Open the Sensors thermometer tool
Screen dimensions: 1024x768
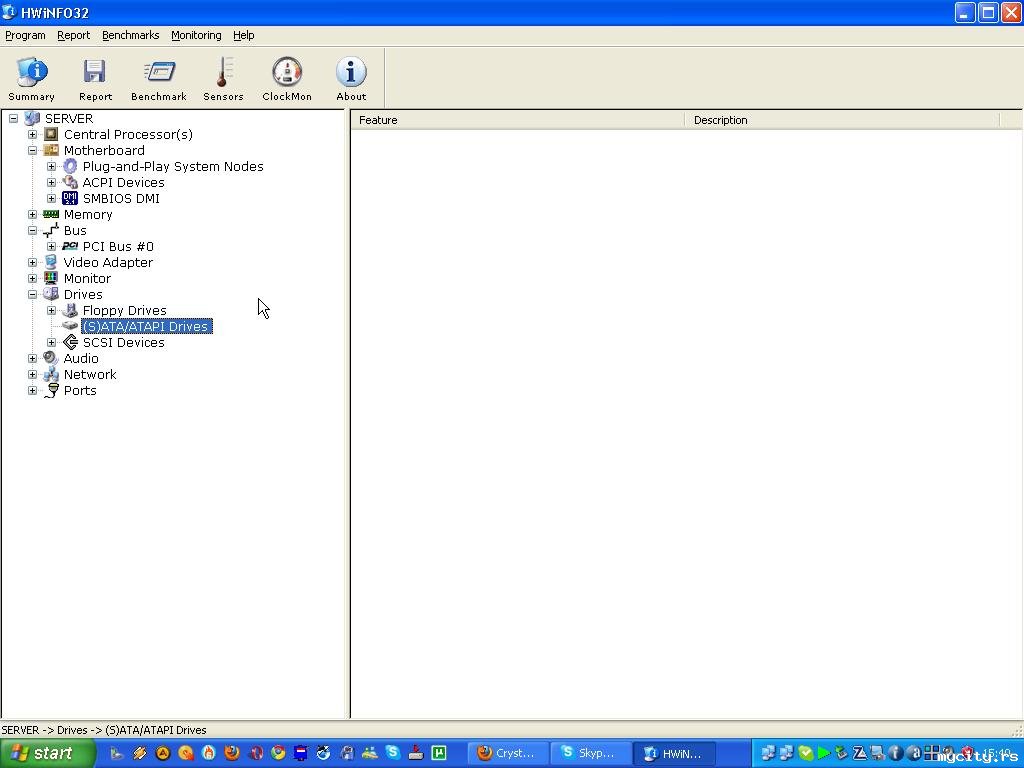point(223,78)
